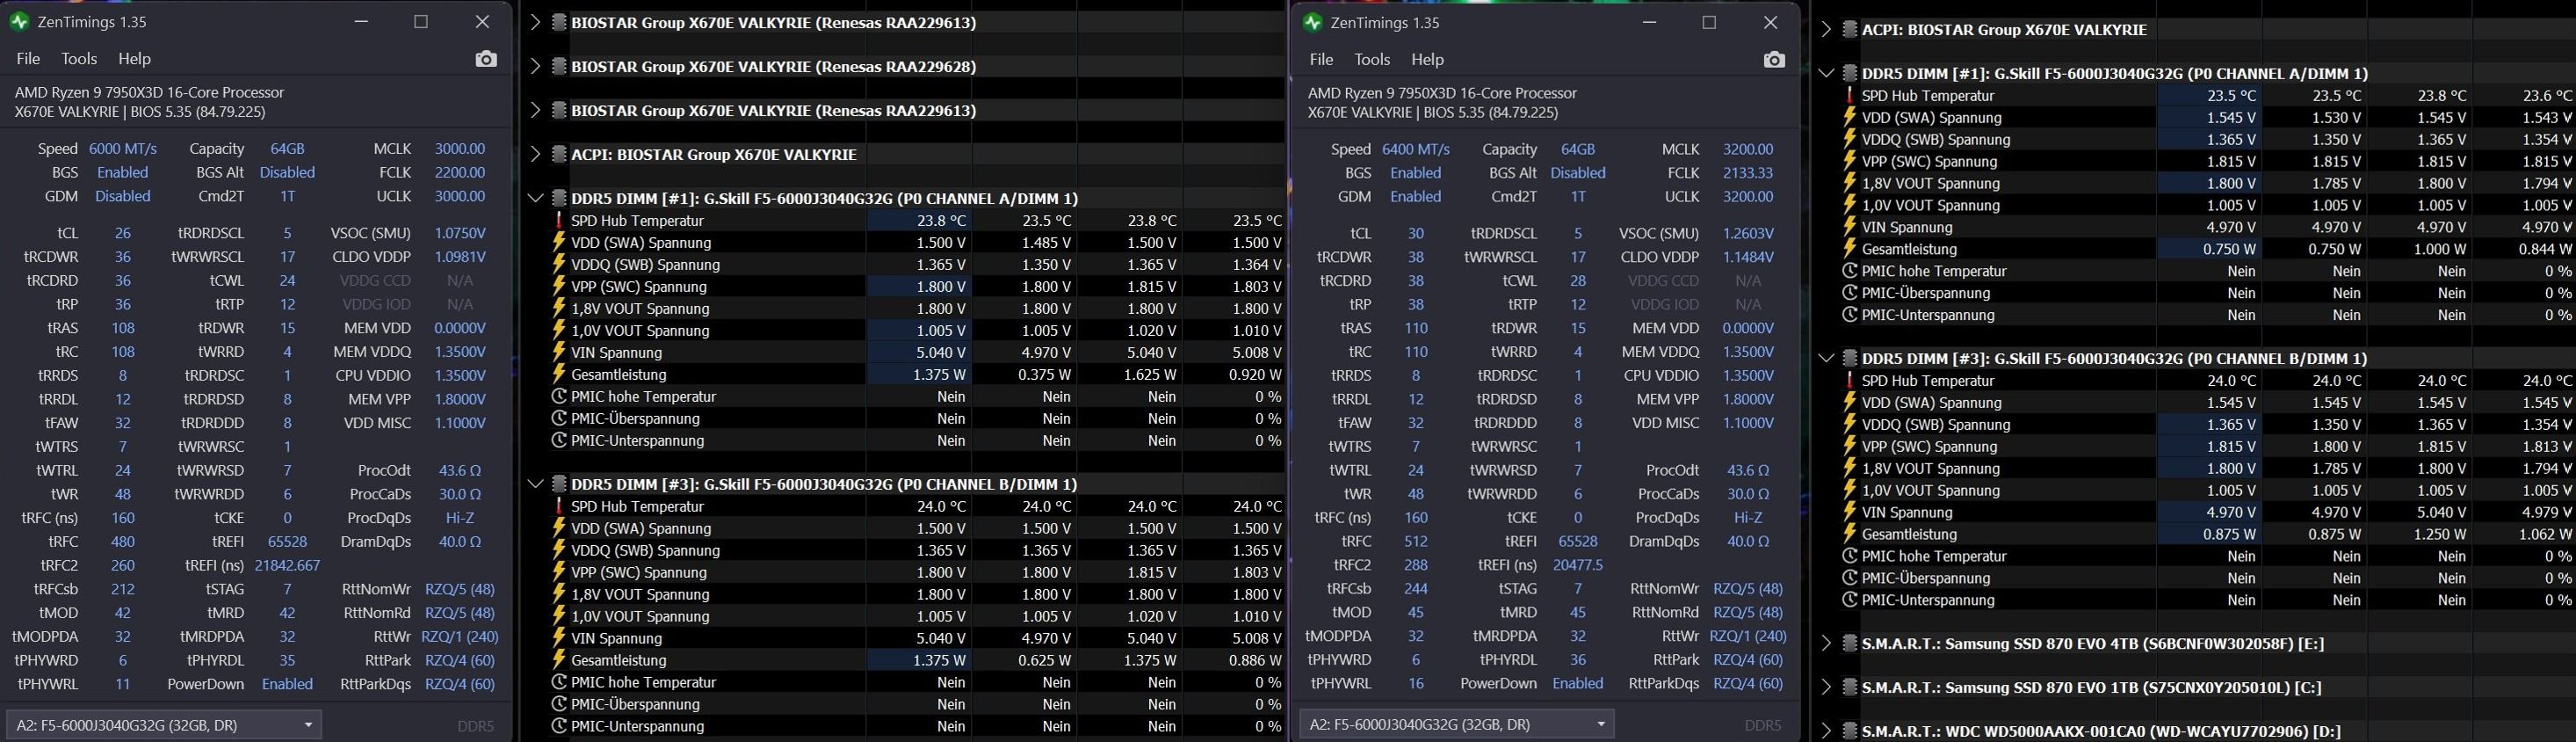Click the left ZenTimings app logo icon
Viewport: 2576px width, 742px height.
click(x=19, y=21)
